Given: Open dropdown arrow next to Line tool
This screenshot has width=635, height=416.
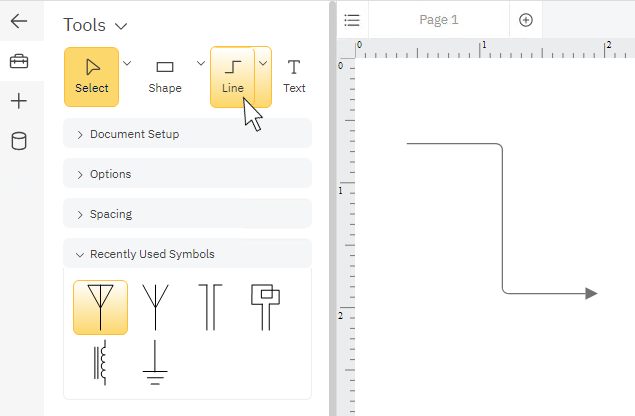Looking at the screenshot, I should 263,64.
